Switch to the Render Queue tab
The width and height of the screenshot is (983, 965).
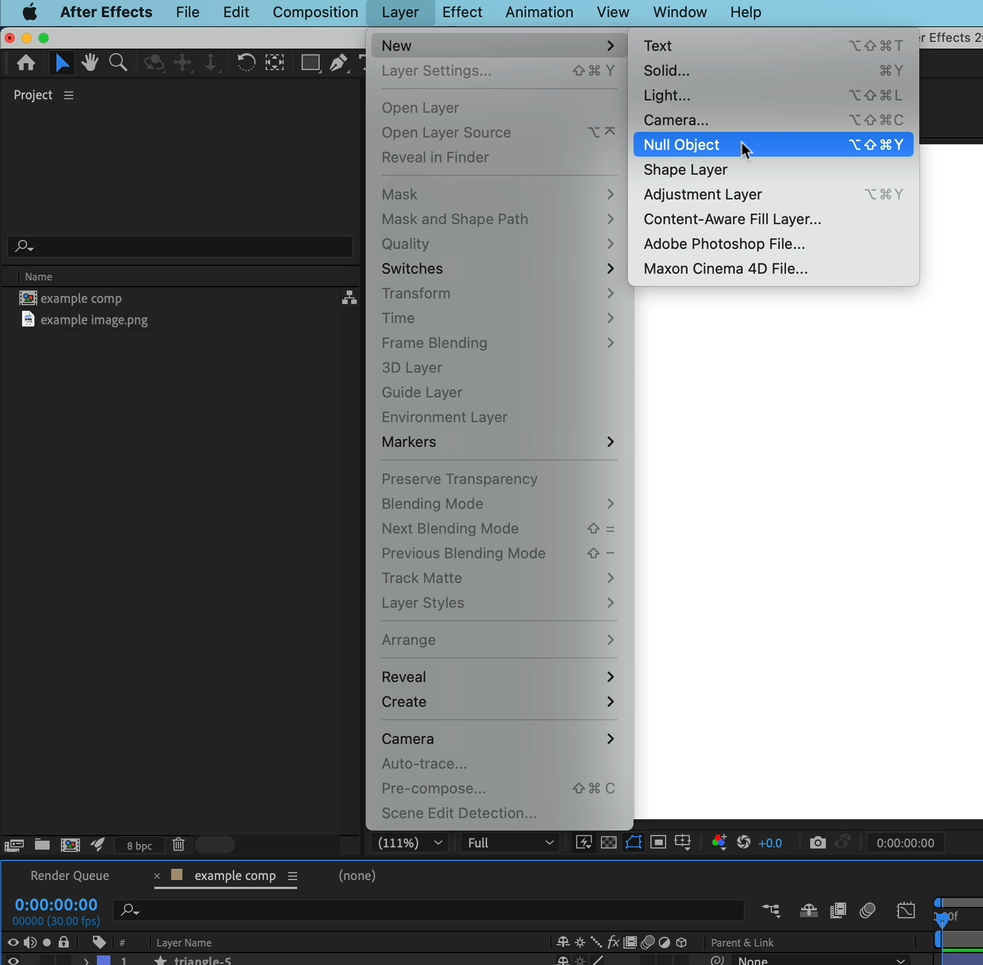[x=70, y=875]
